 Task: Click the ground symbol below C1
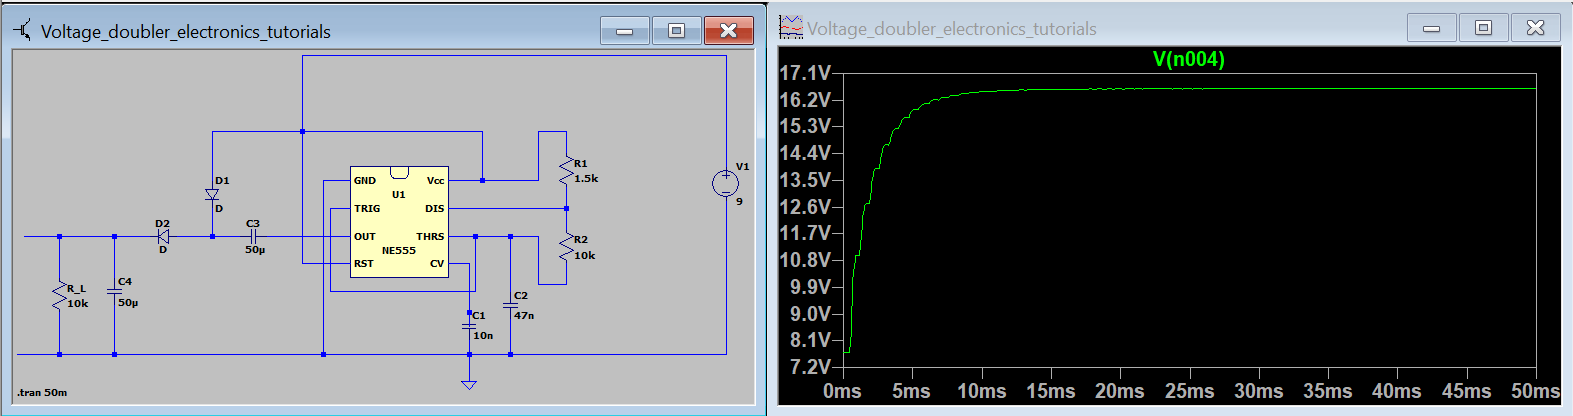coord(469,384)
